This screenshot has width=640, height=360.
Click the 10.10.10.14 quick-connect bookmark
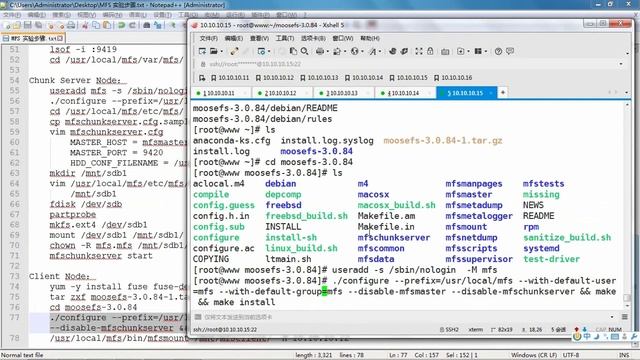click(x=364, y=78)
